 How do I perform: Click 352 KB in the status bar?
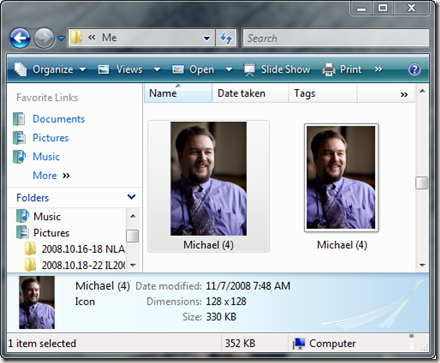coord(240,343)
